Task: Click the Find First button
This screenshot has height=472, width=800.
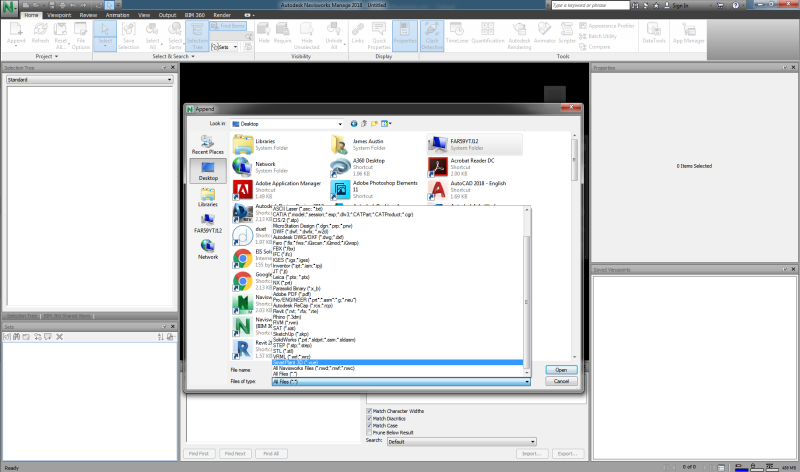Action: pos(199,454)
